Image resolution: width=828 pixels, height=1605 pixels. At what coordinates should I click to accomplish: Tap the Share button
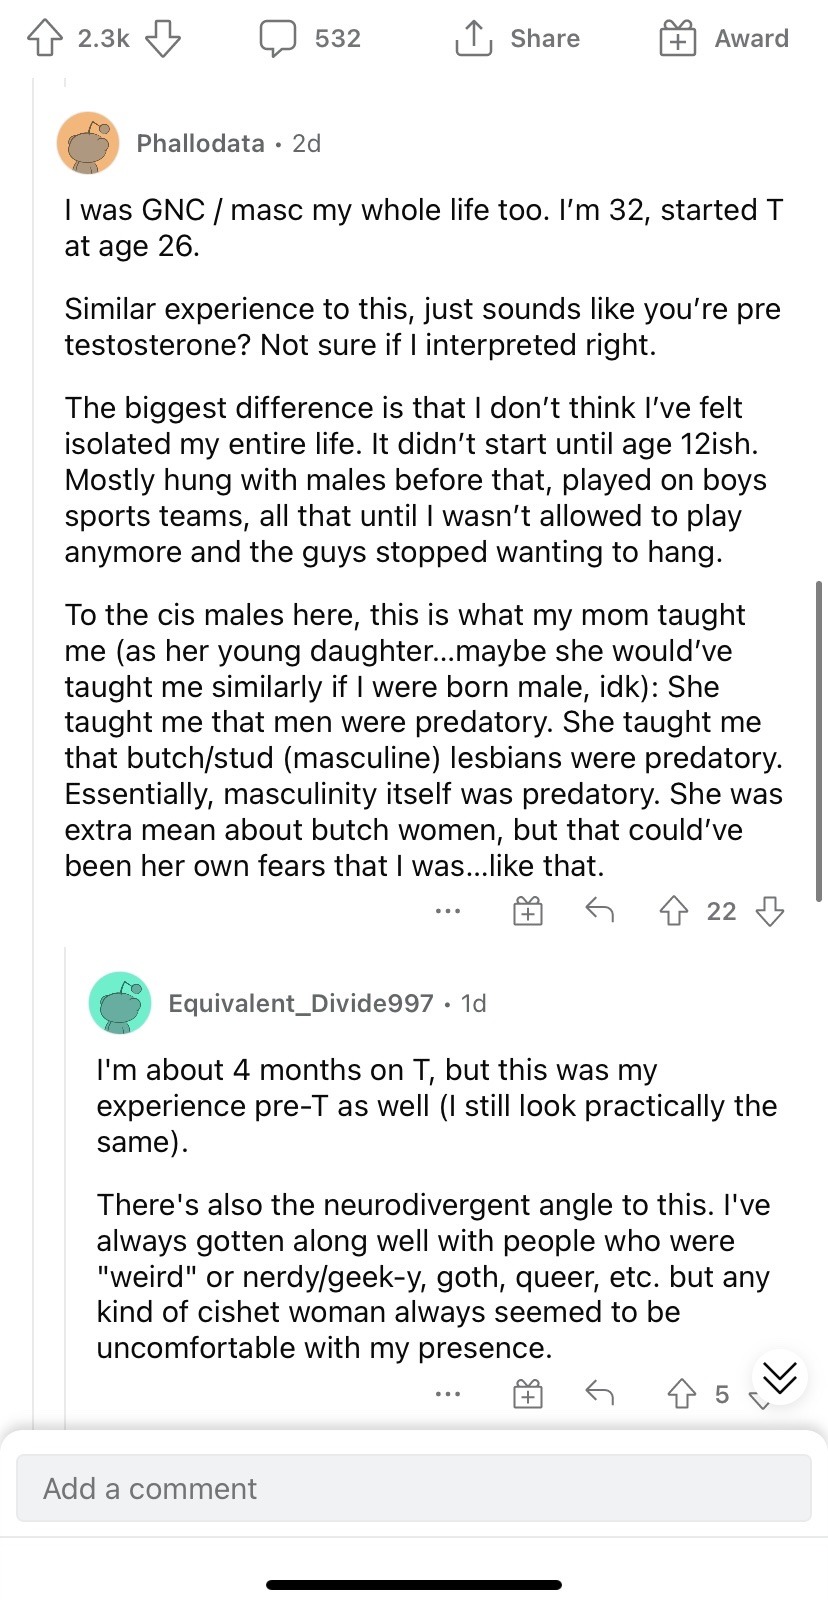click(518, 39)
